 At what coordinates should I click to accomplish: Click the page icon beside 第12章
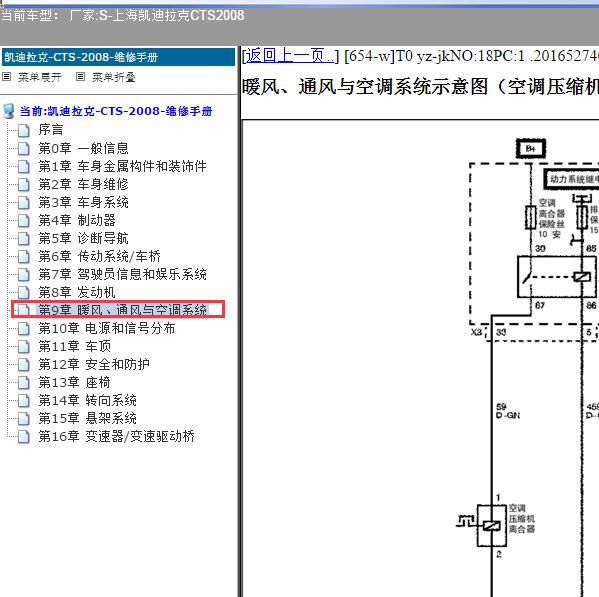coord(24,365)
